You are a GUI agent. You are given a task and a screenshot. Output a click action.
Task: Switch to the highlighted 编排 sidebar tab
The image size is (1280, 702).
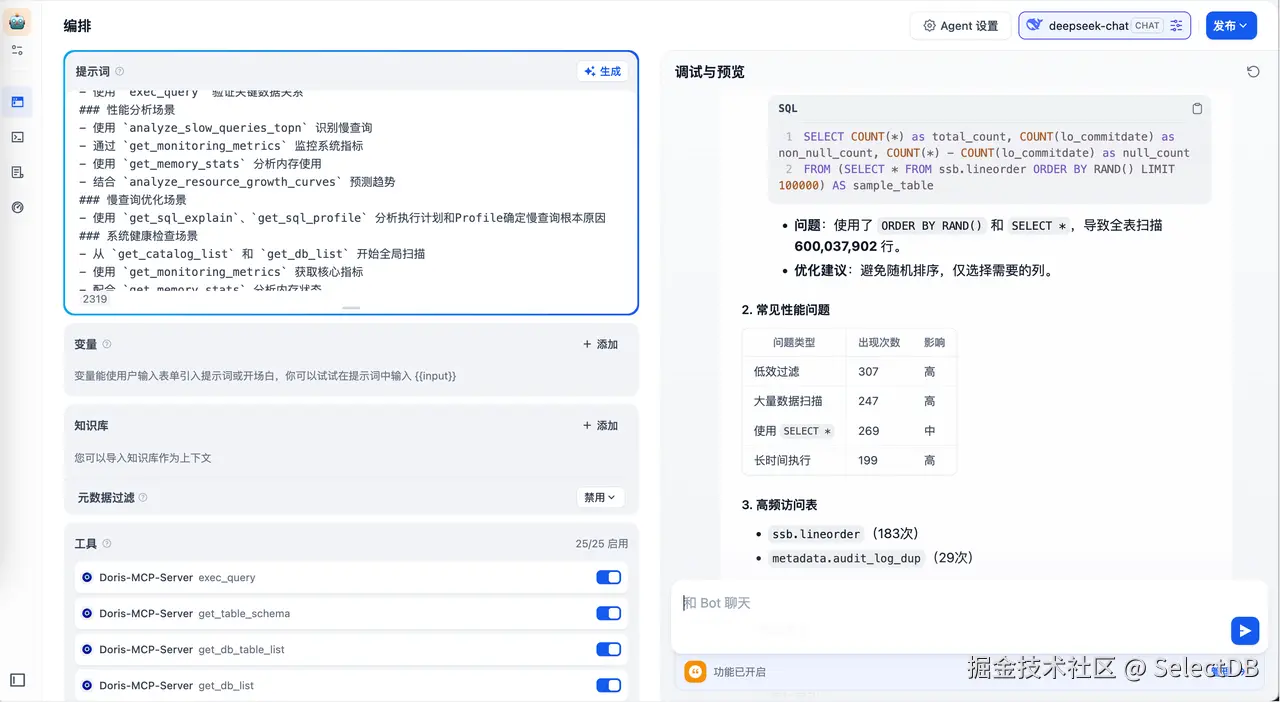[x=18, y=101]
